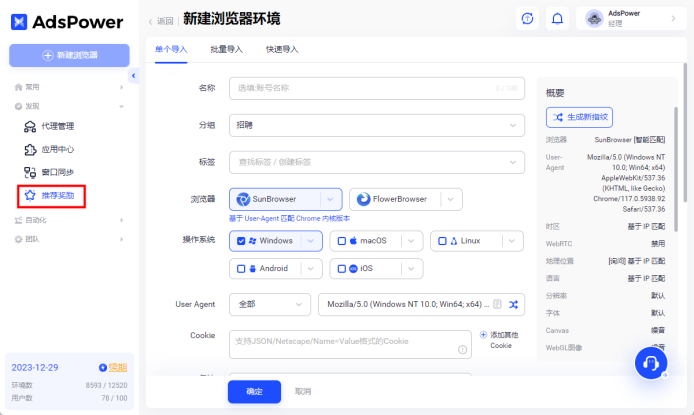Image resolution: width=694 pixels, height=415 pixels.
Task: Click the FlowerBrowser logo icon
Action: tap(363, 199)
